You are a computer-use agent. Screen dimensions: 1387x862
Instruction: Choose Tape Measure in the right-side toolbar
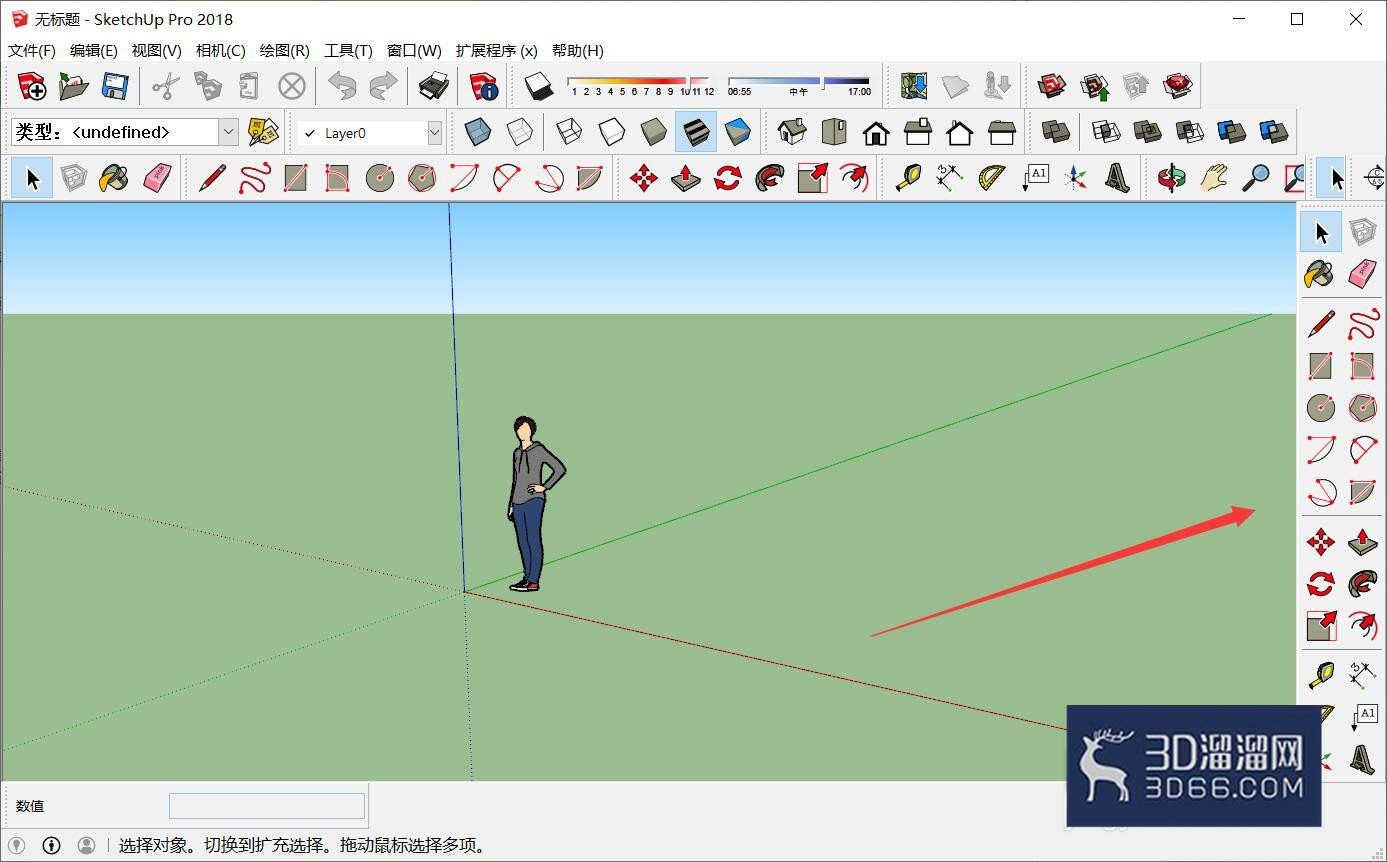click(x=1320, y=676)
